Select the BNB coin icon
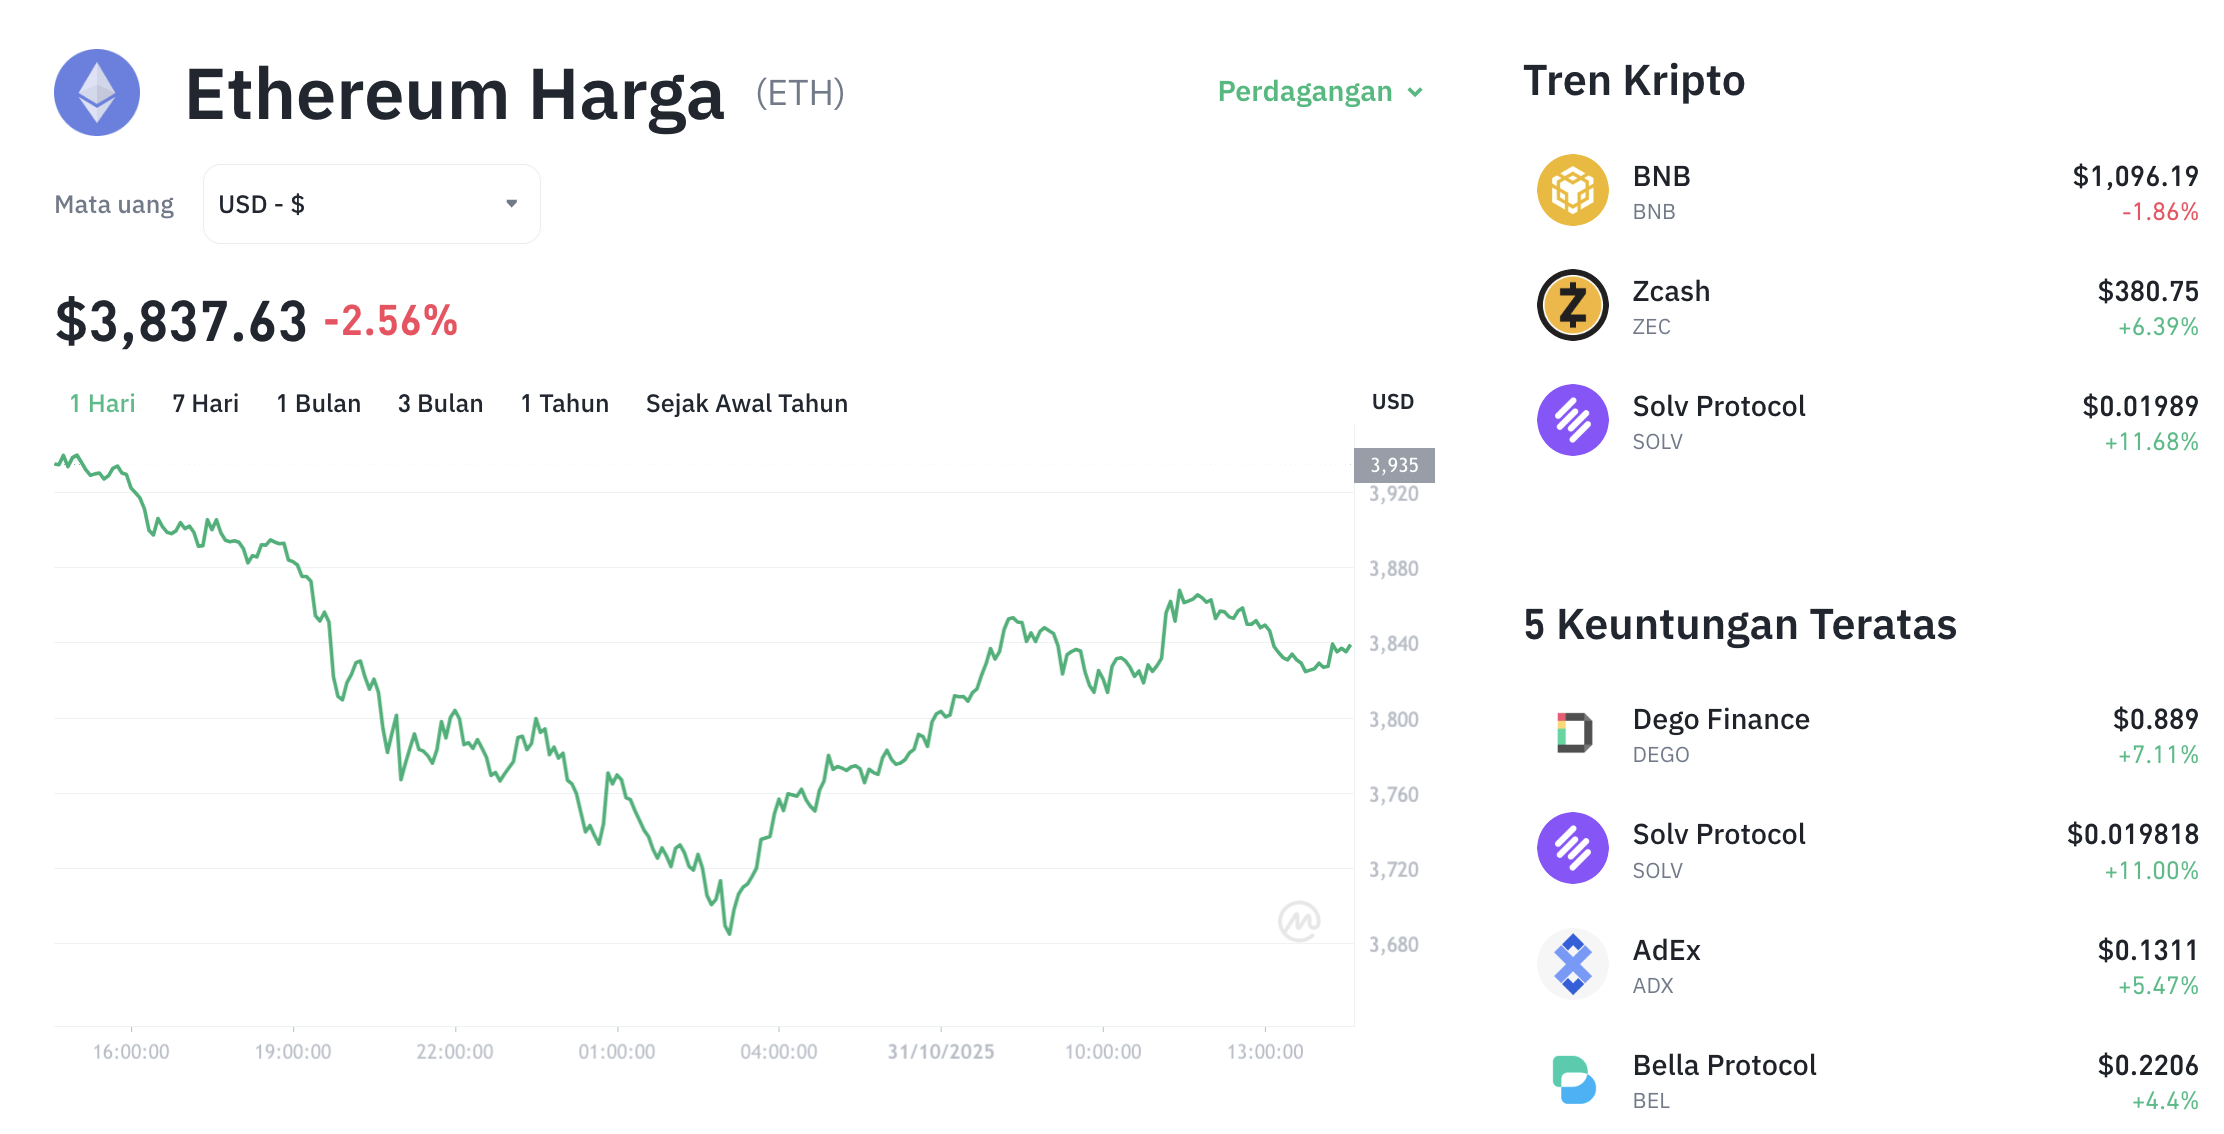 [1571, 189]
